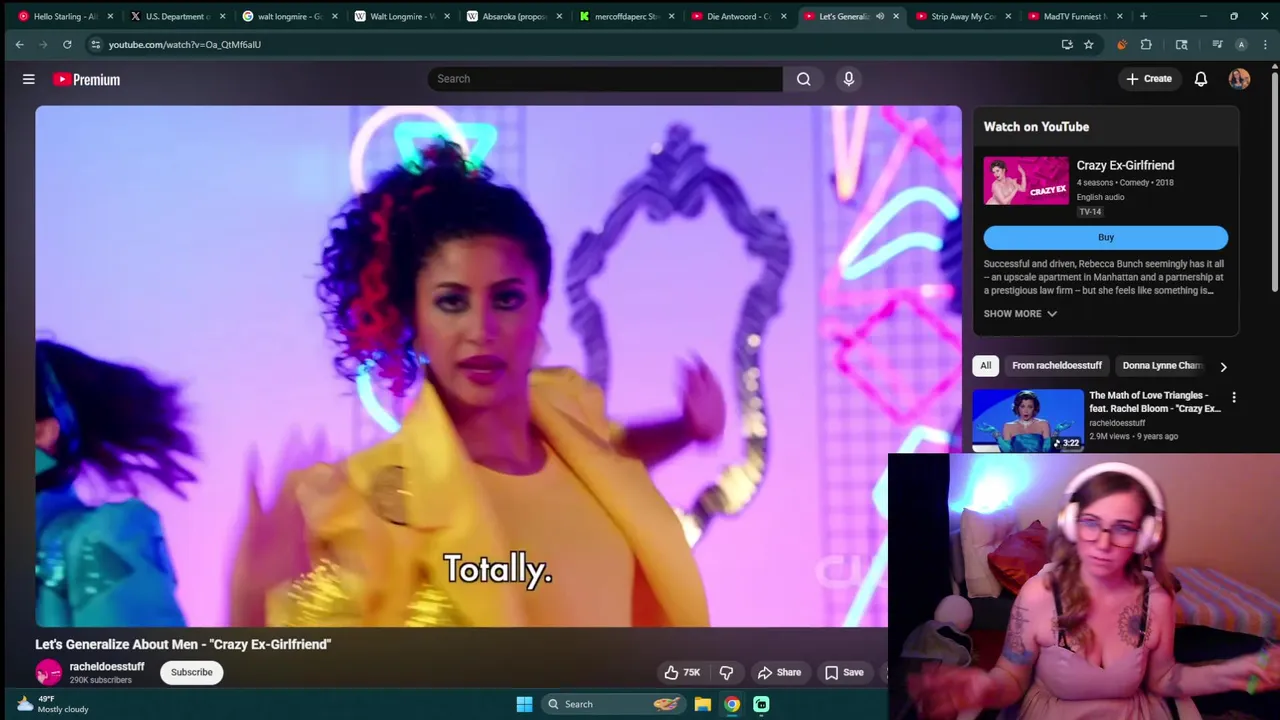Click the main video player
Viewport: 1280px width, 720px height.
pyautogui.click(x=498, y=366)
